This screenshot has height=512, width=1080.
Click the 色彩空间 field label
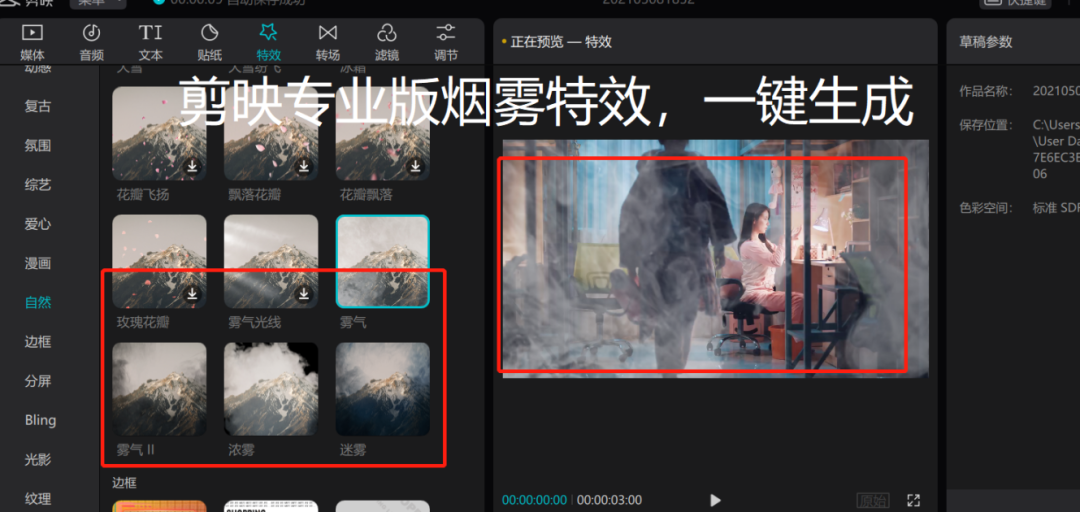(986, 207)
